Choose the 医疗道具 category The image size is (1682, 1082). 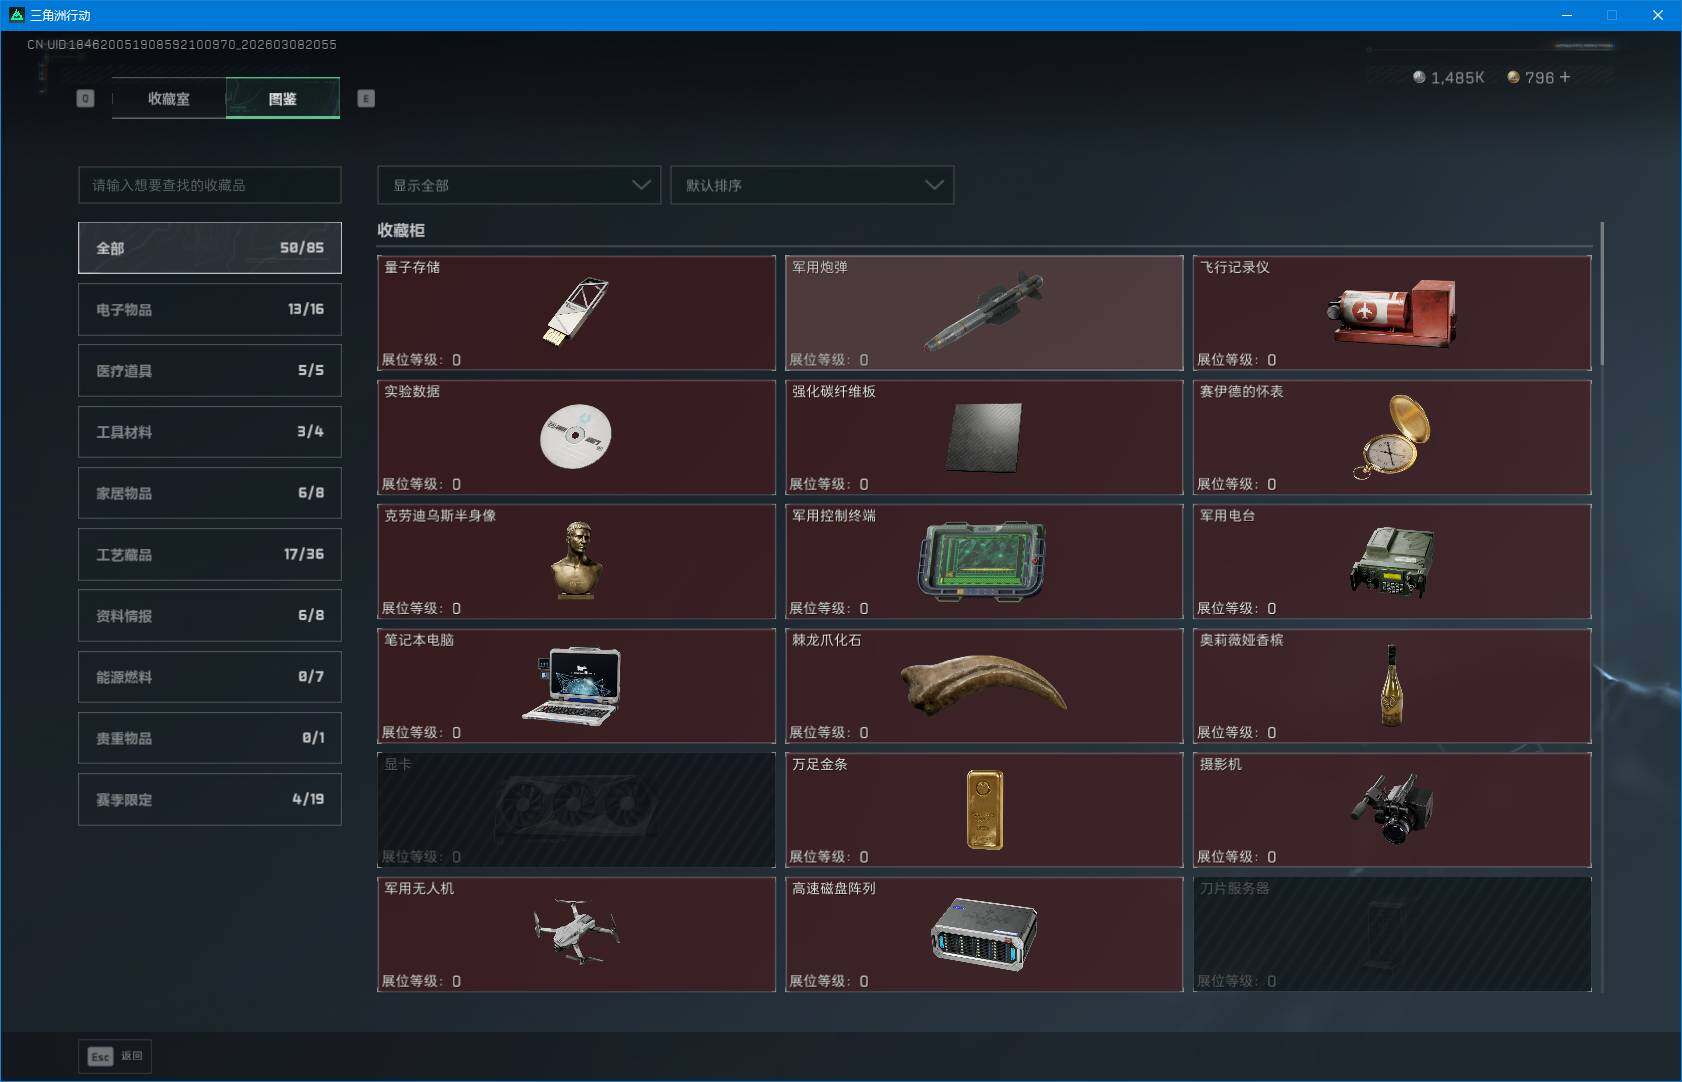[210, 370]
